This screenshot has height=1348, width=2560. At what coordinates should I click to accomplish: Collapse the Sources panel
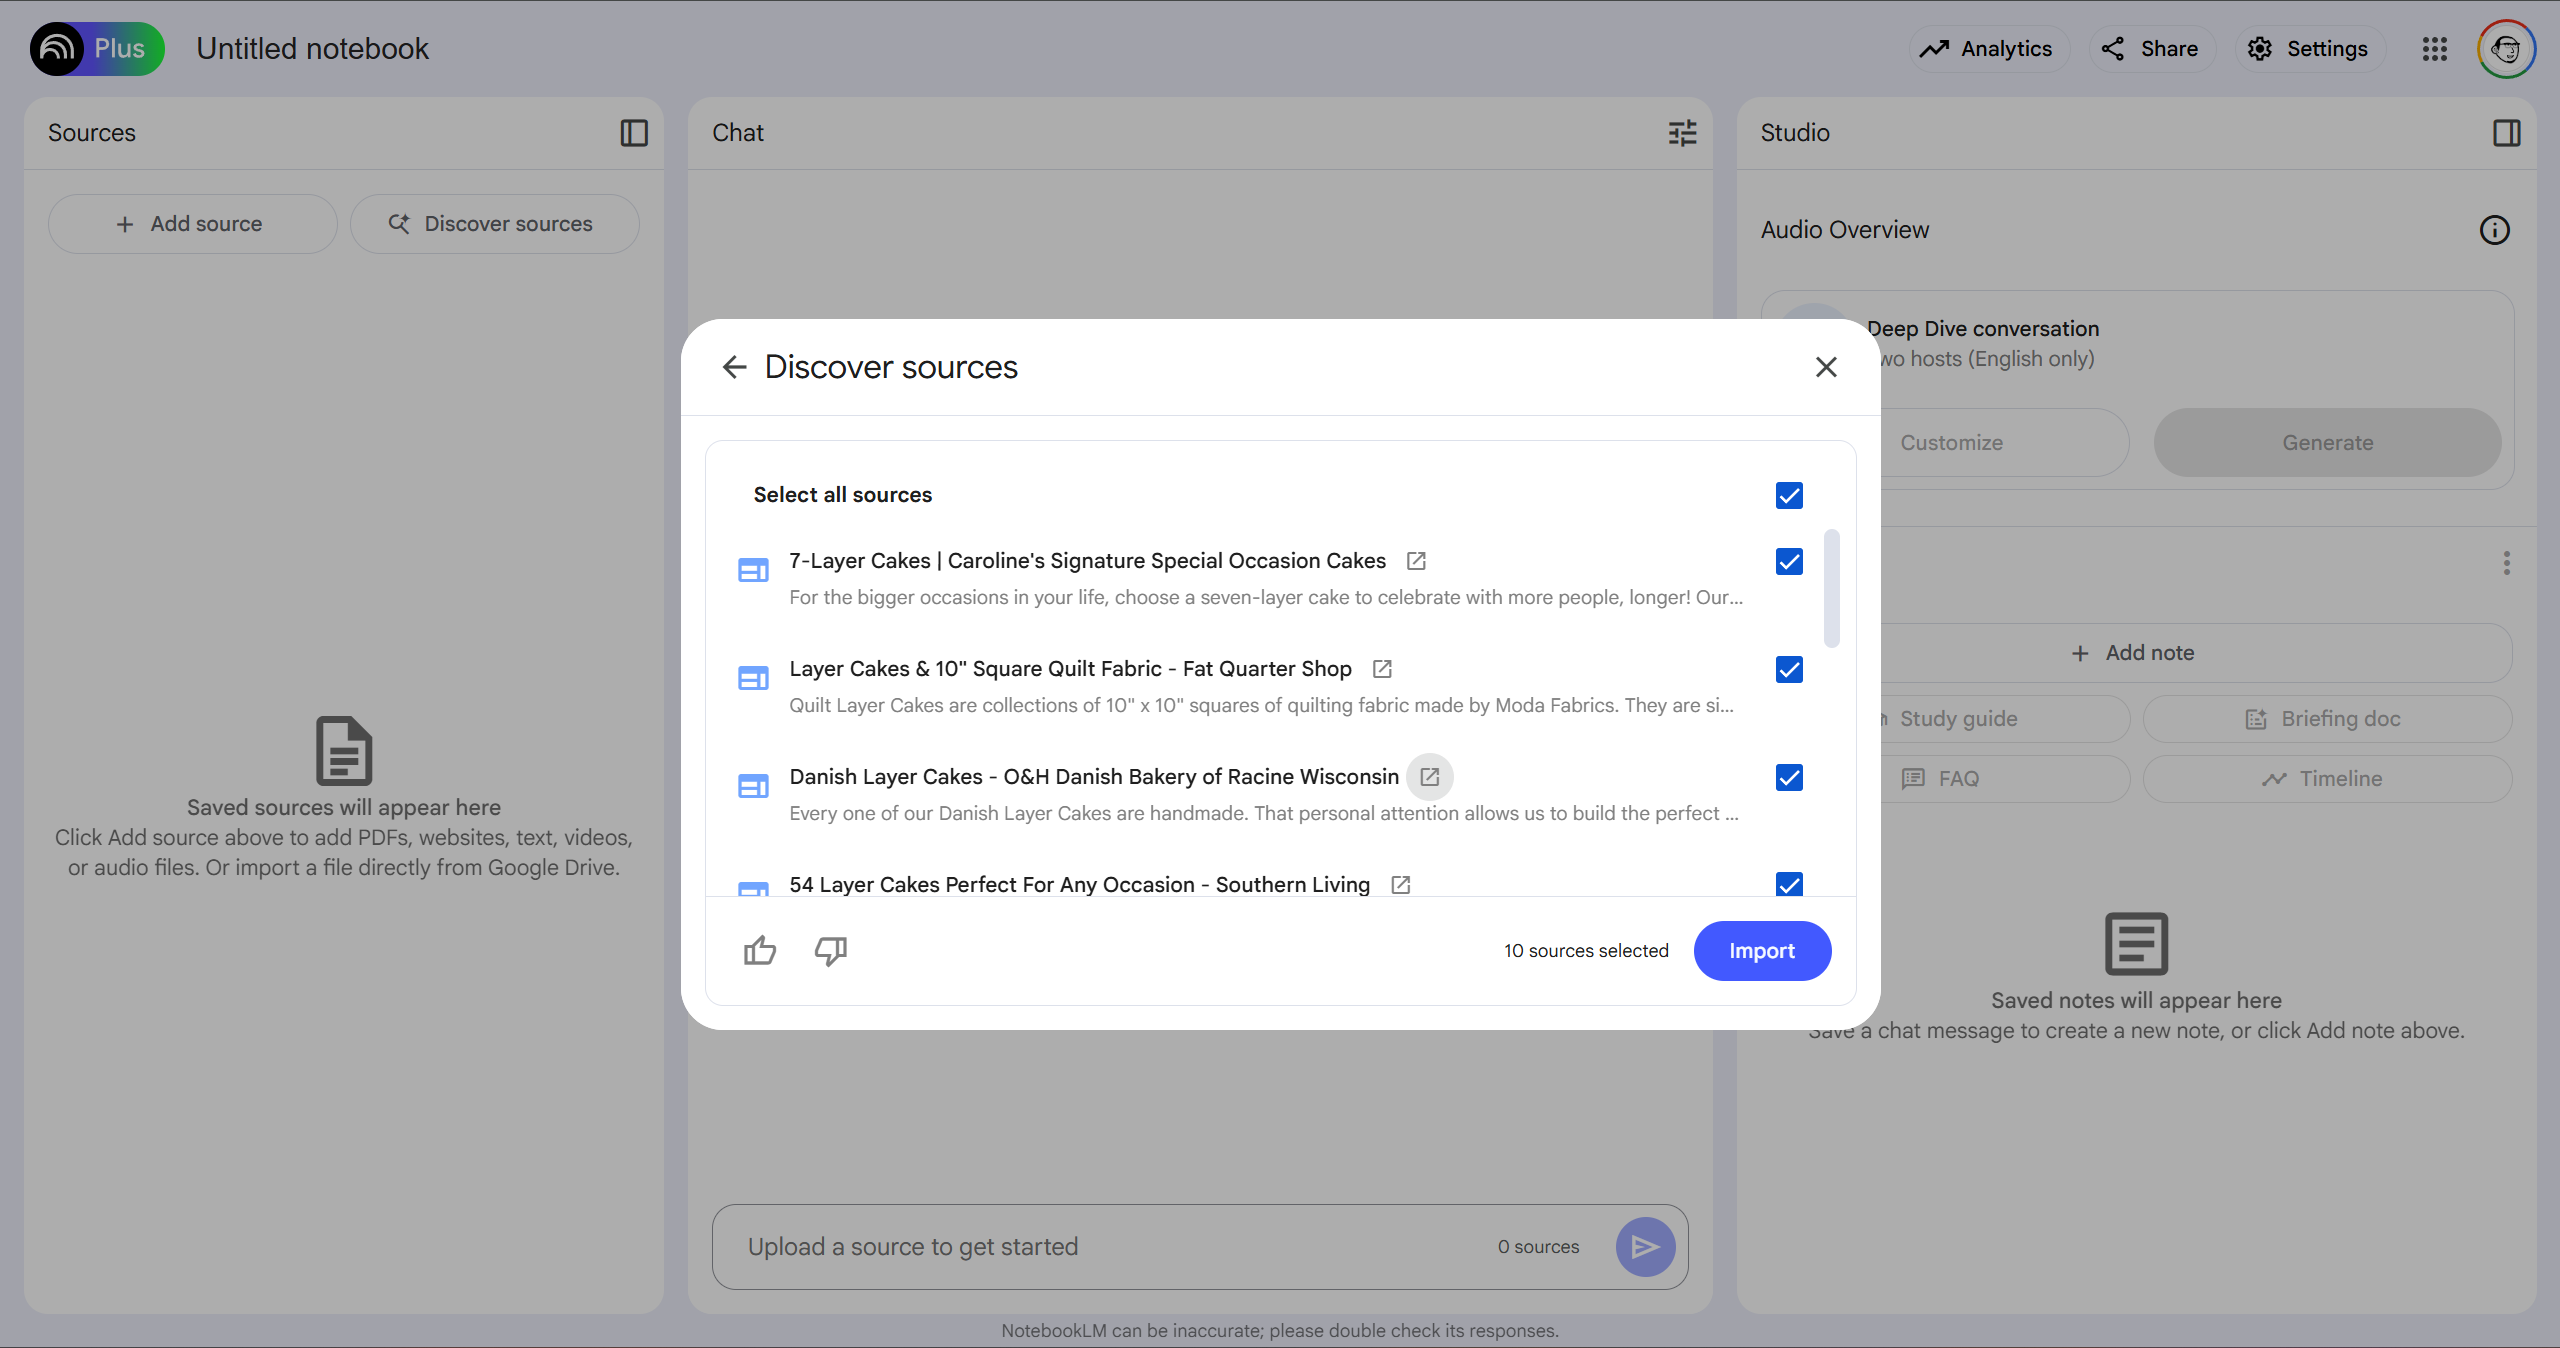(634, 133)
